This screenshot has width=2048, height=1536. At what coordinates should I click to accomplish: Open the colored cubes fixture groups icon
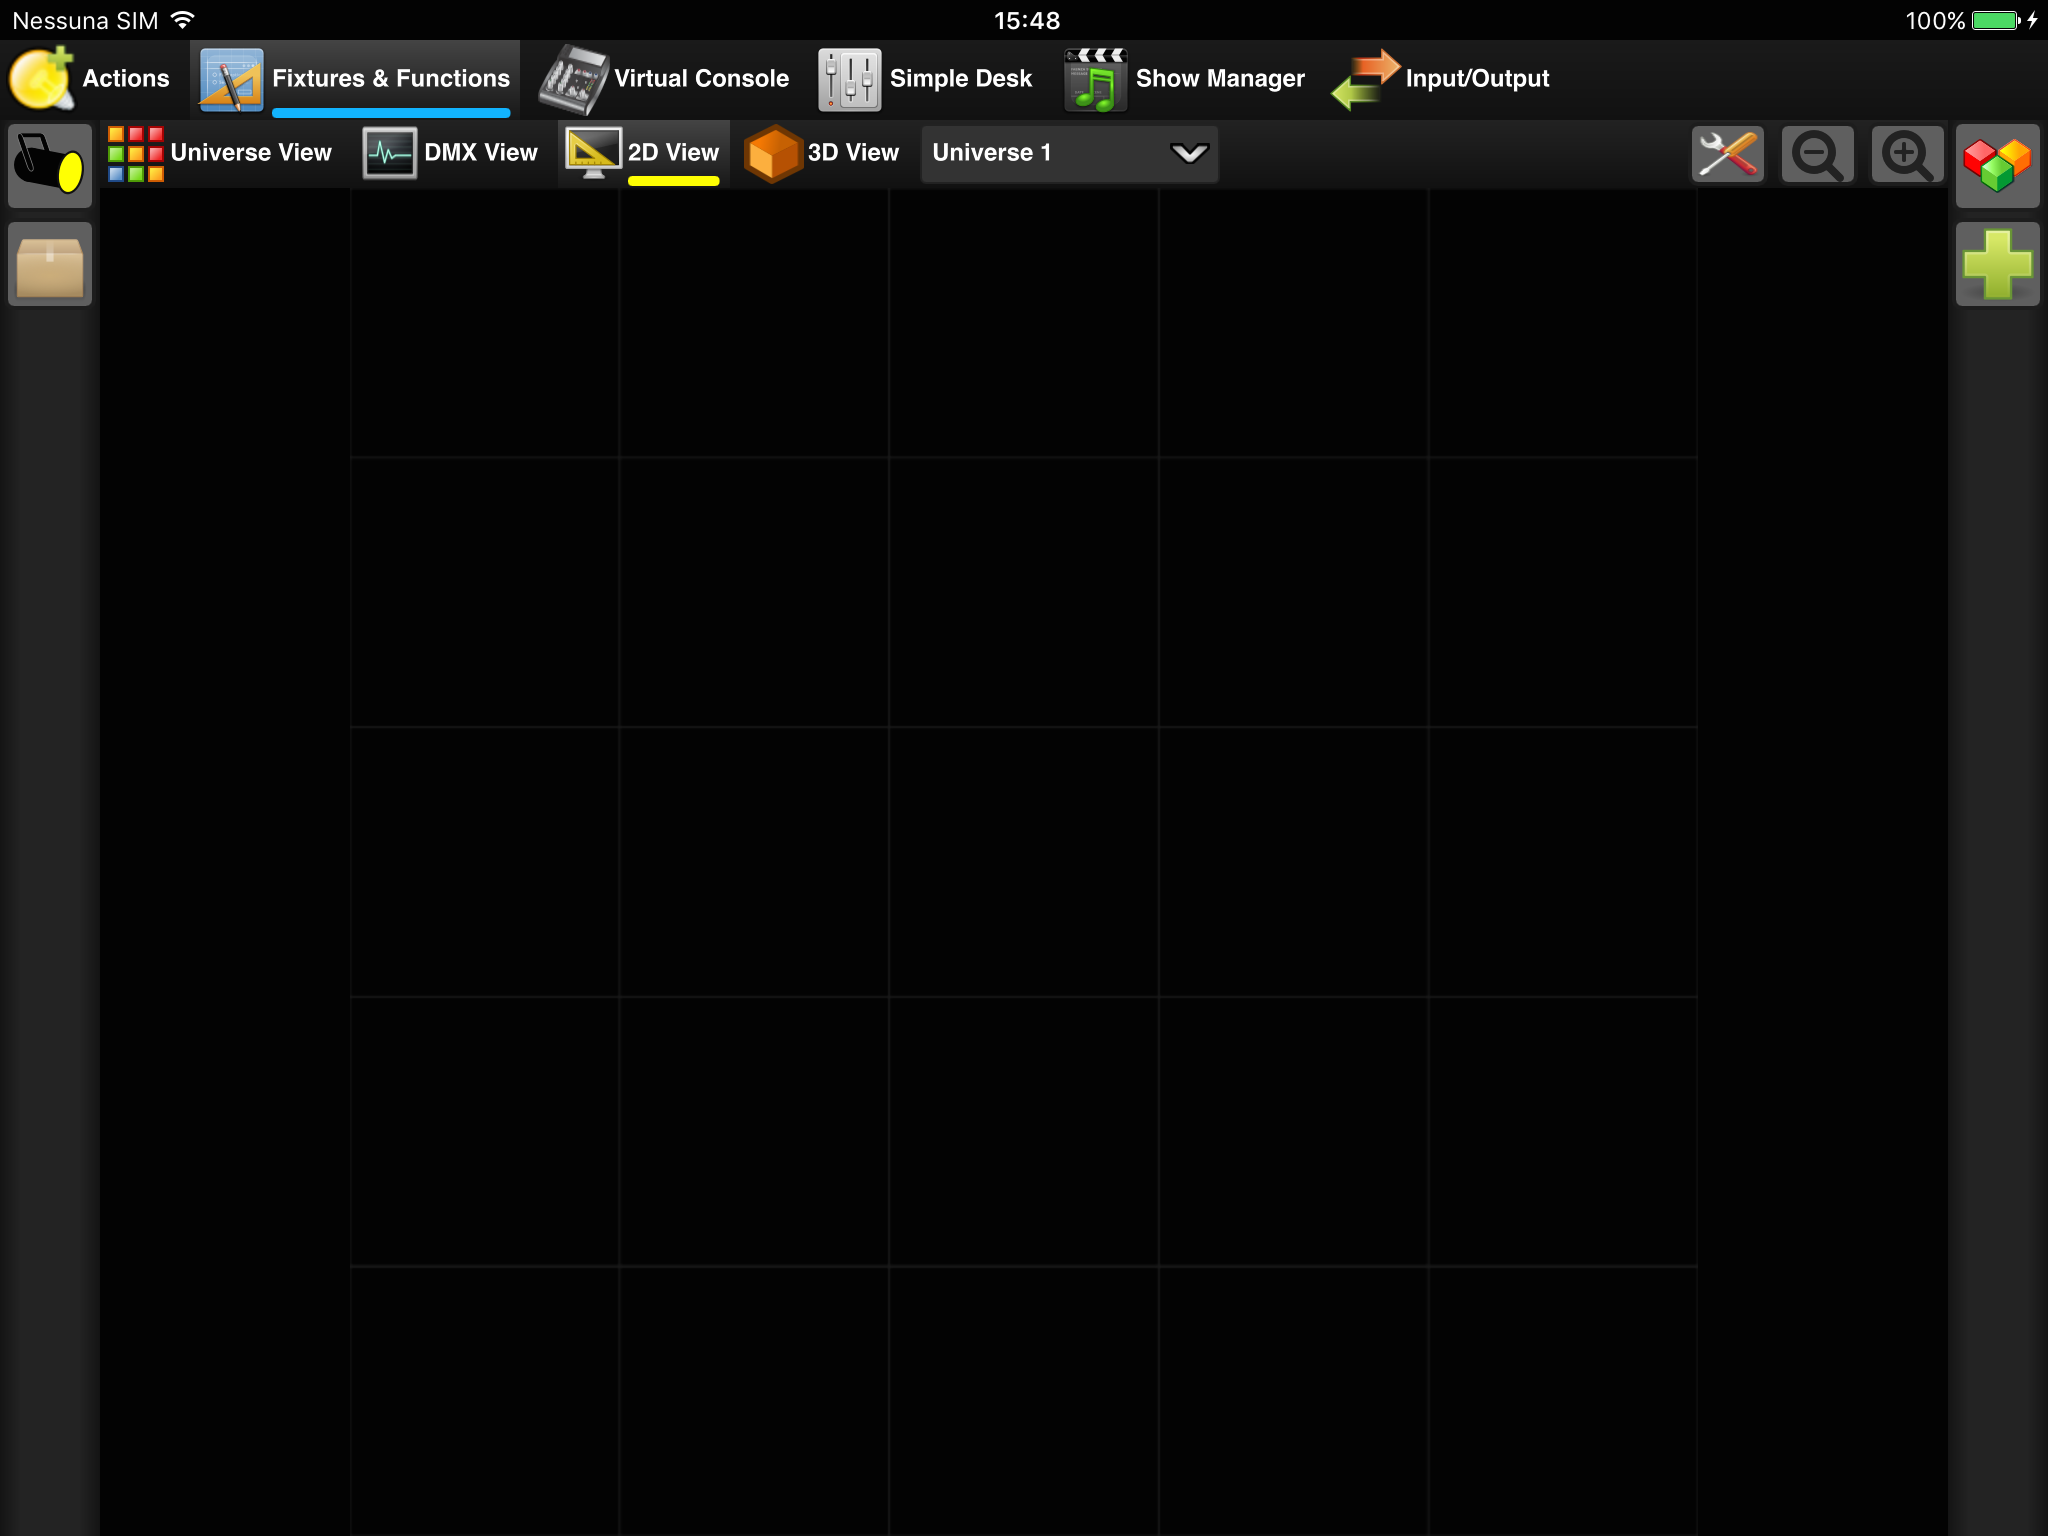click(x=1997, y=165)
